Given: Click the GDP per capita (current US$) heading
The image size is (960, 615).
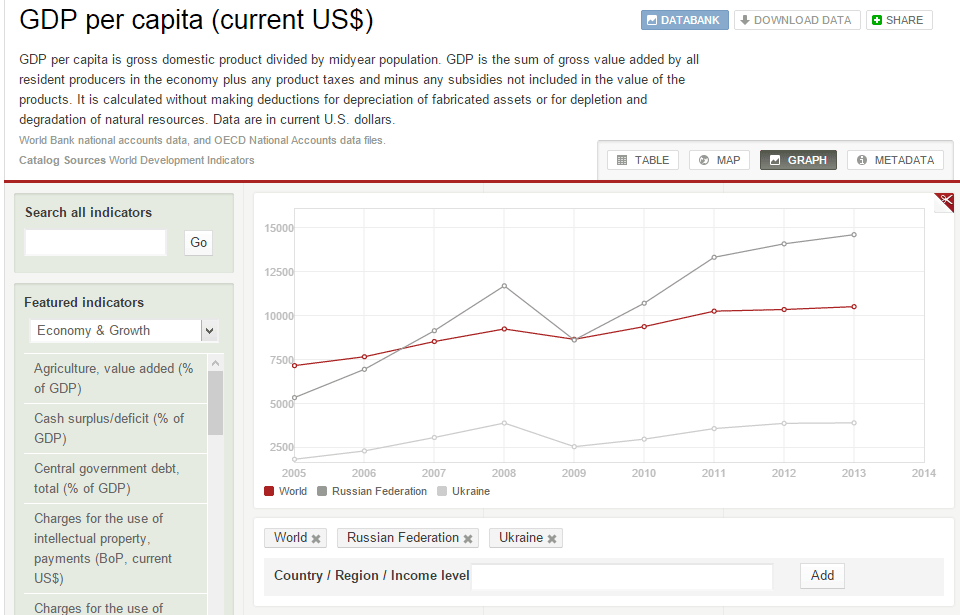Looking at the screenshot, I should [x=197, y=20].
